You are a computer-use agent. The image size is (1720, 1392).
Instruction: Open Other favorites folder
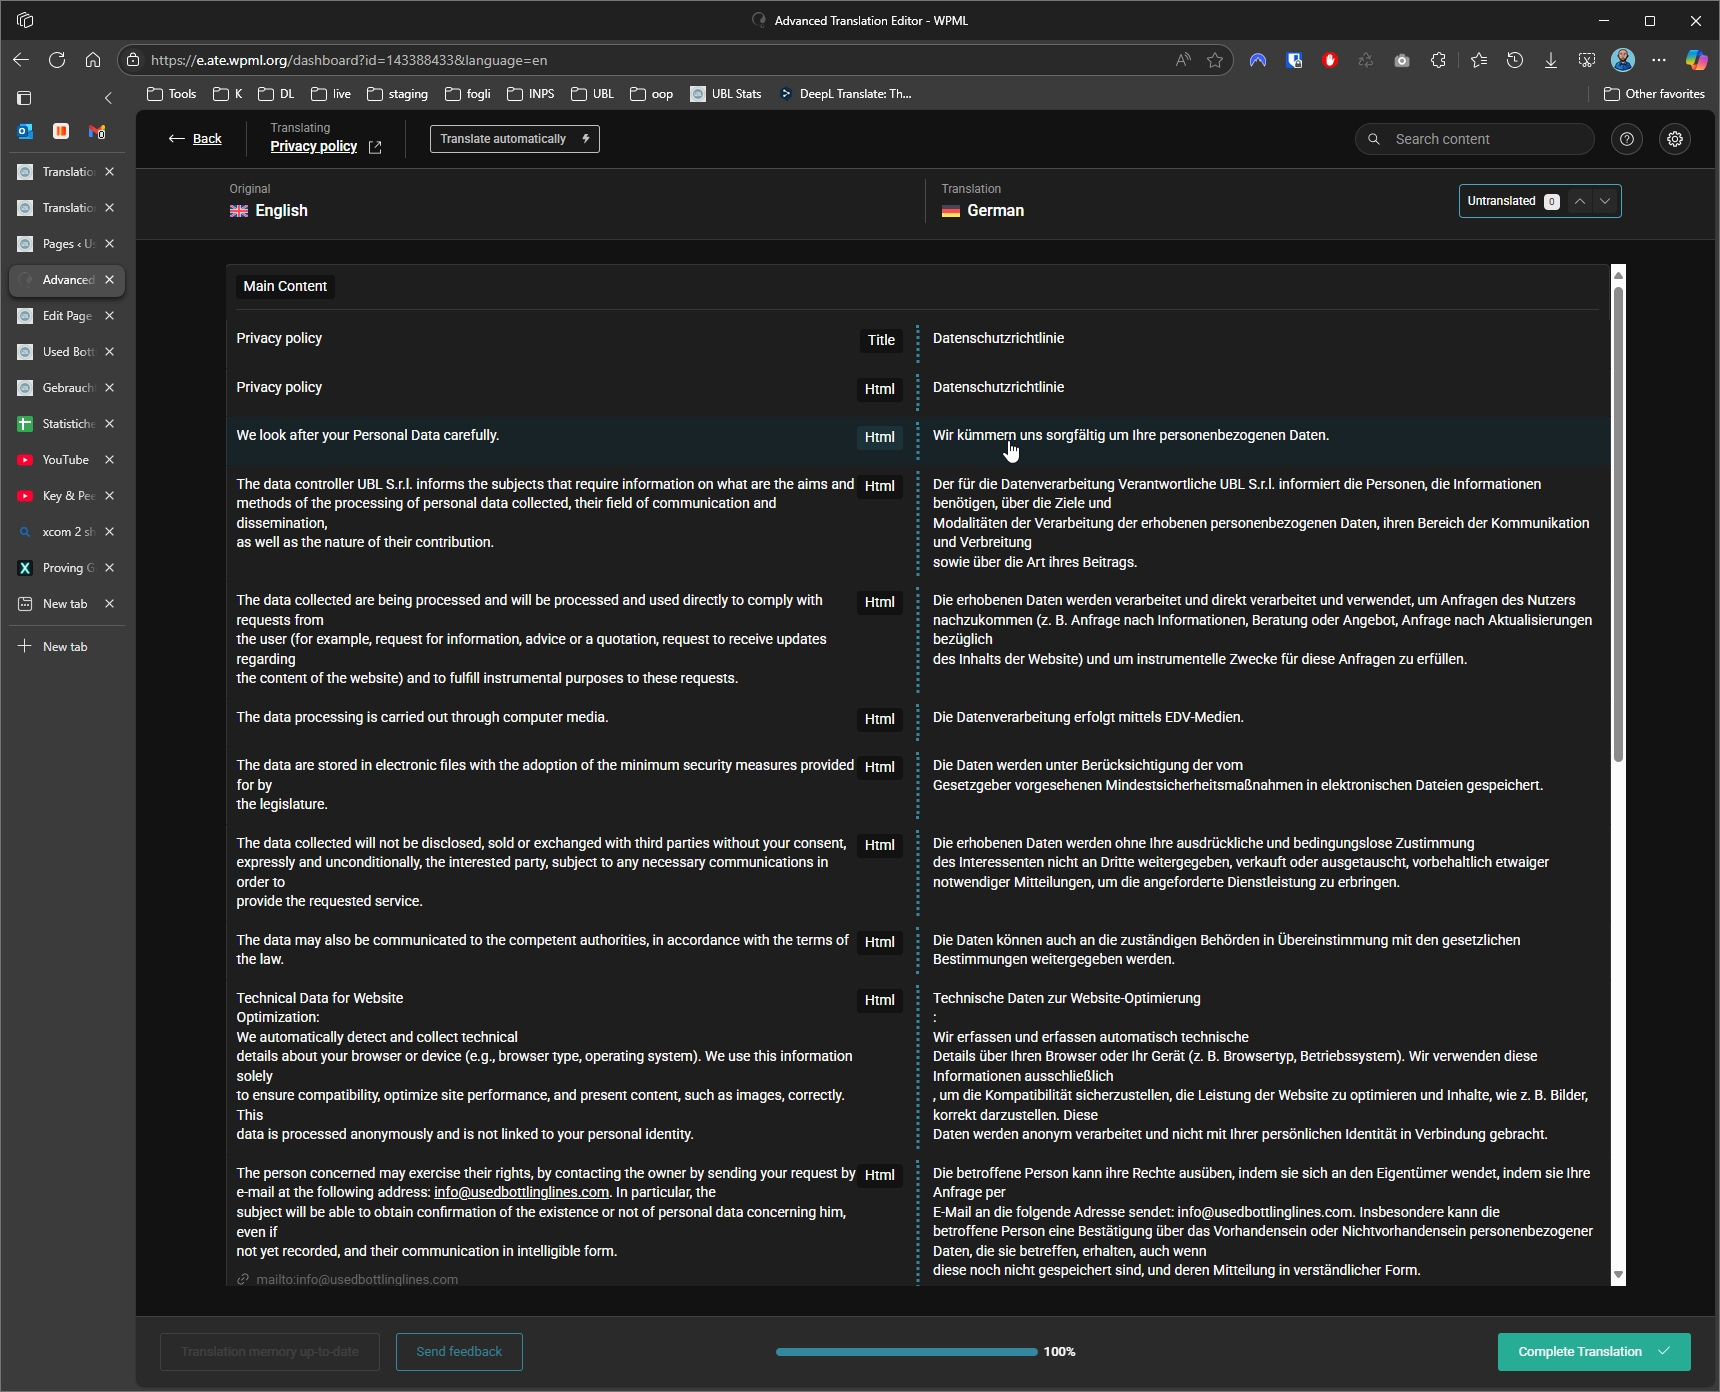tap(1654, 94)
